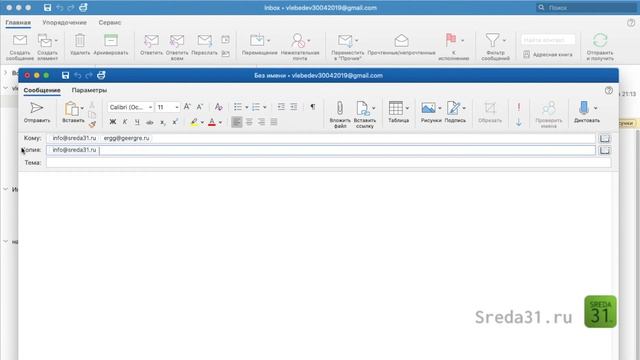Click Архивировать in Inbox window
The image size is (640, 360).
111,44
